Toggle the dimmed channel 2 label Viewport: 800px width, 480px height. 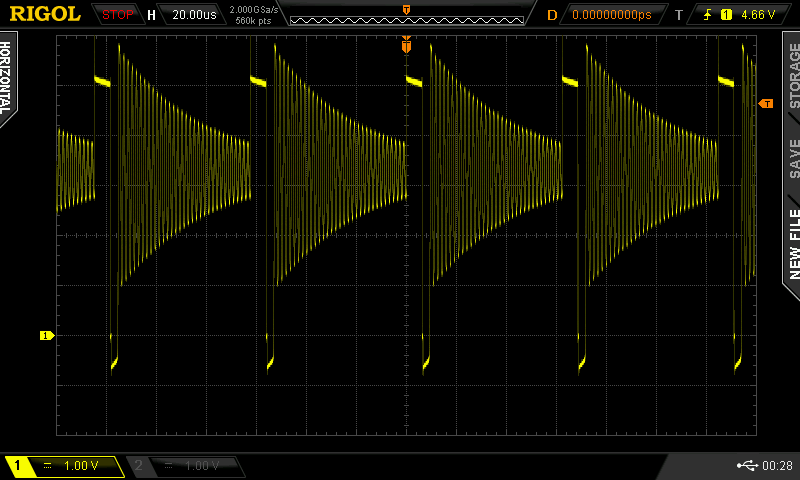coord(138,465)
